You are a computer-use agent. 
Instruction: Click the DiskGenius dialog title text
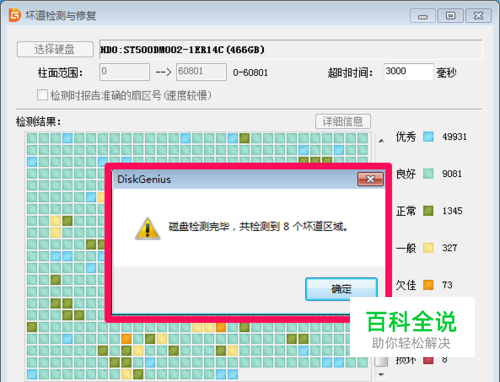(x=144, y=179)
